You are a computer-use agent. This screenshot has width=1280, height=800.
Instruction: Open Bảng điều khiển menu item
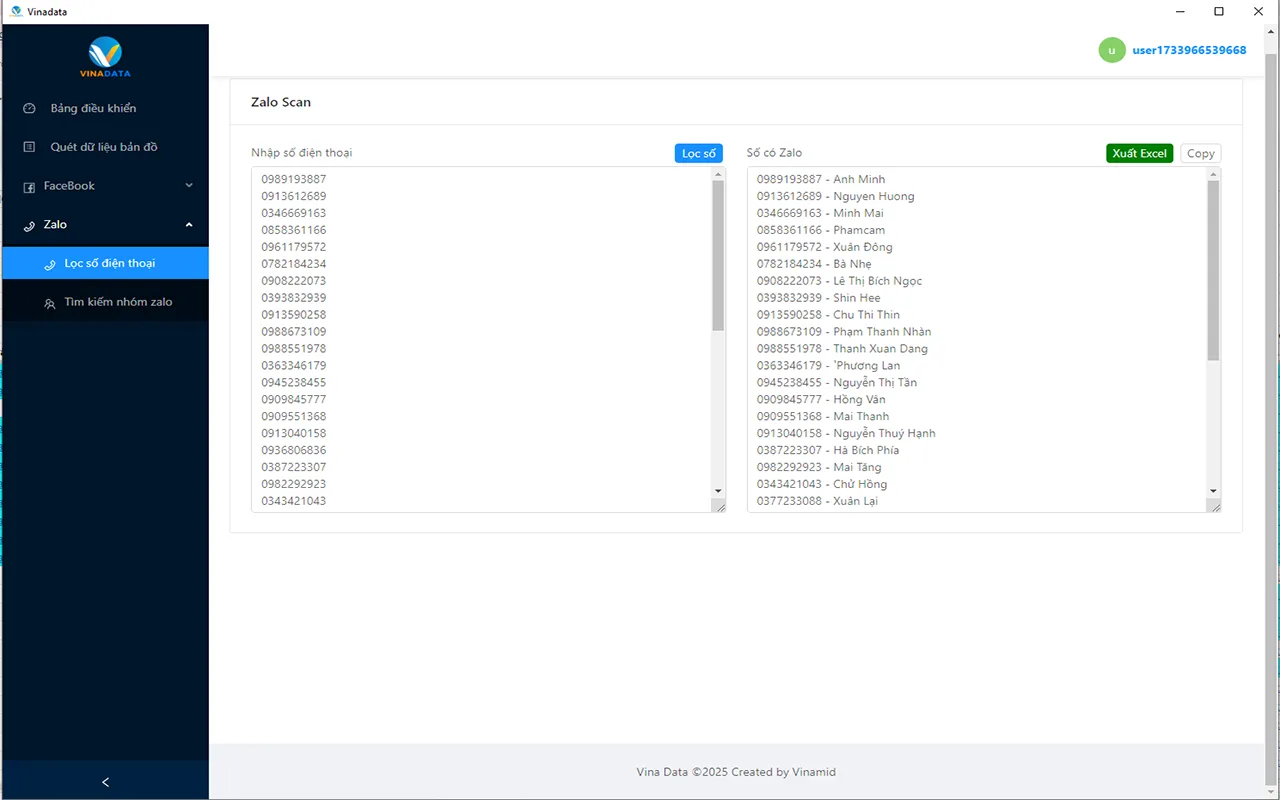click(93, 108)
